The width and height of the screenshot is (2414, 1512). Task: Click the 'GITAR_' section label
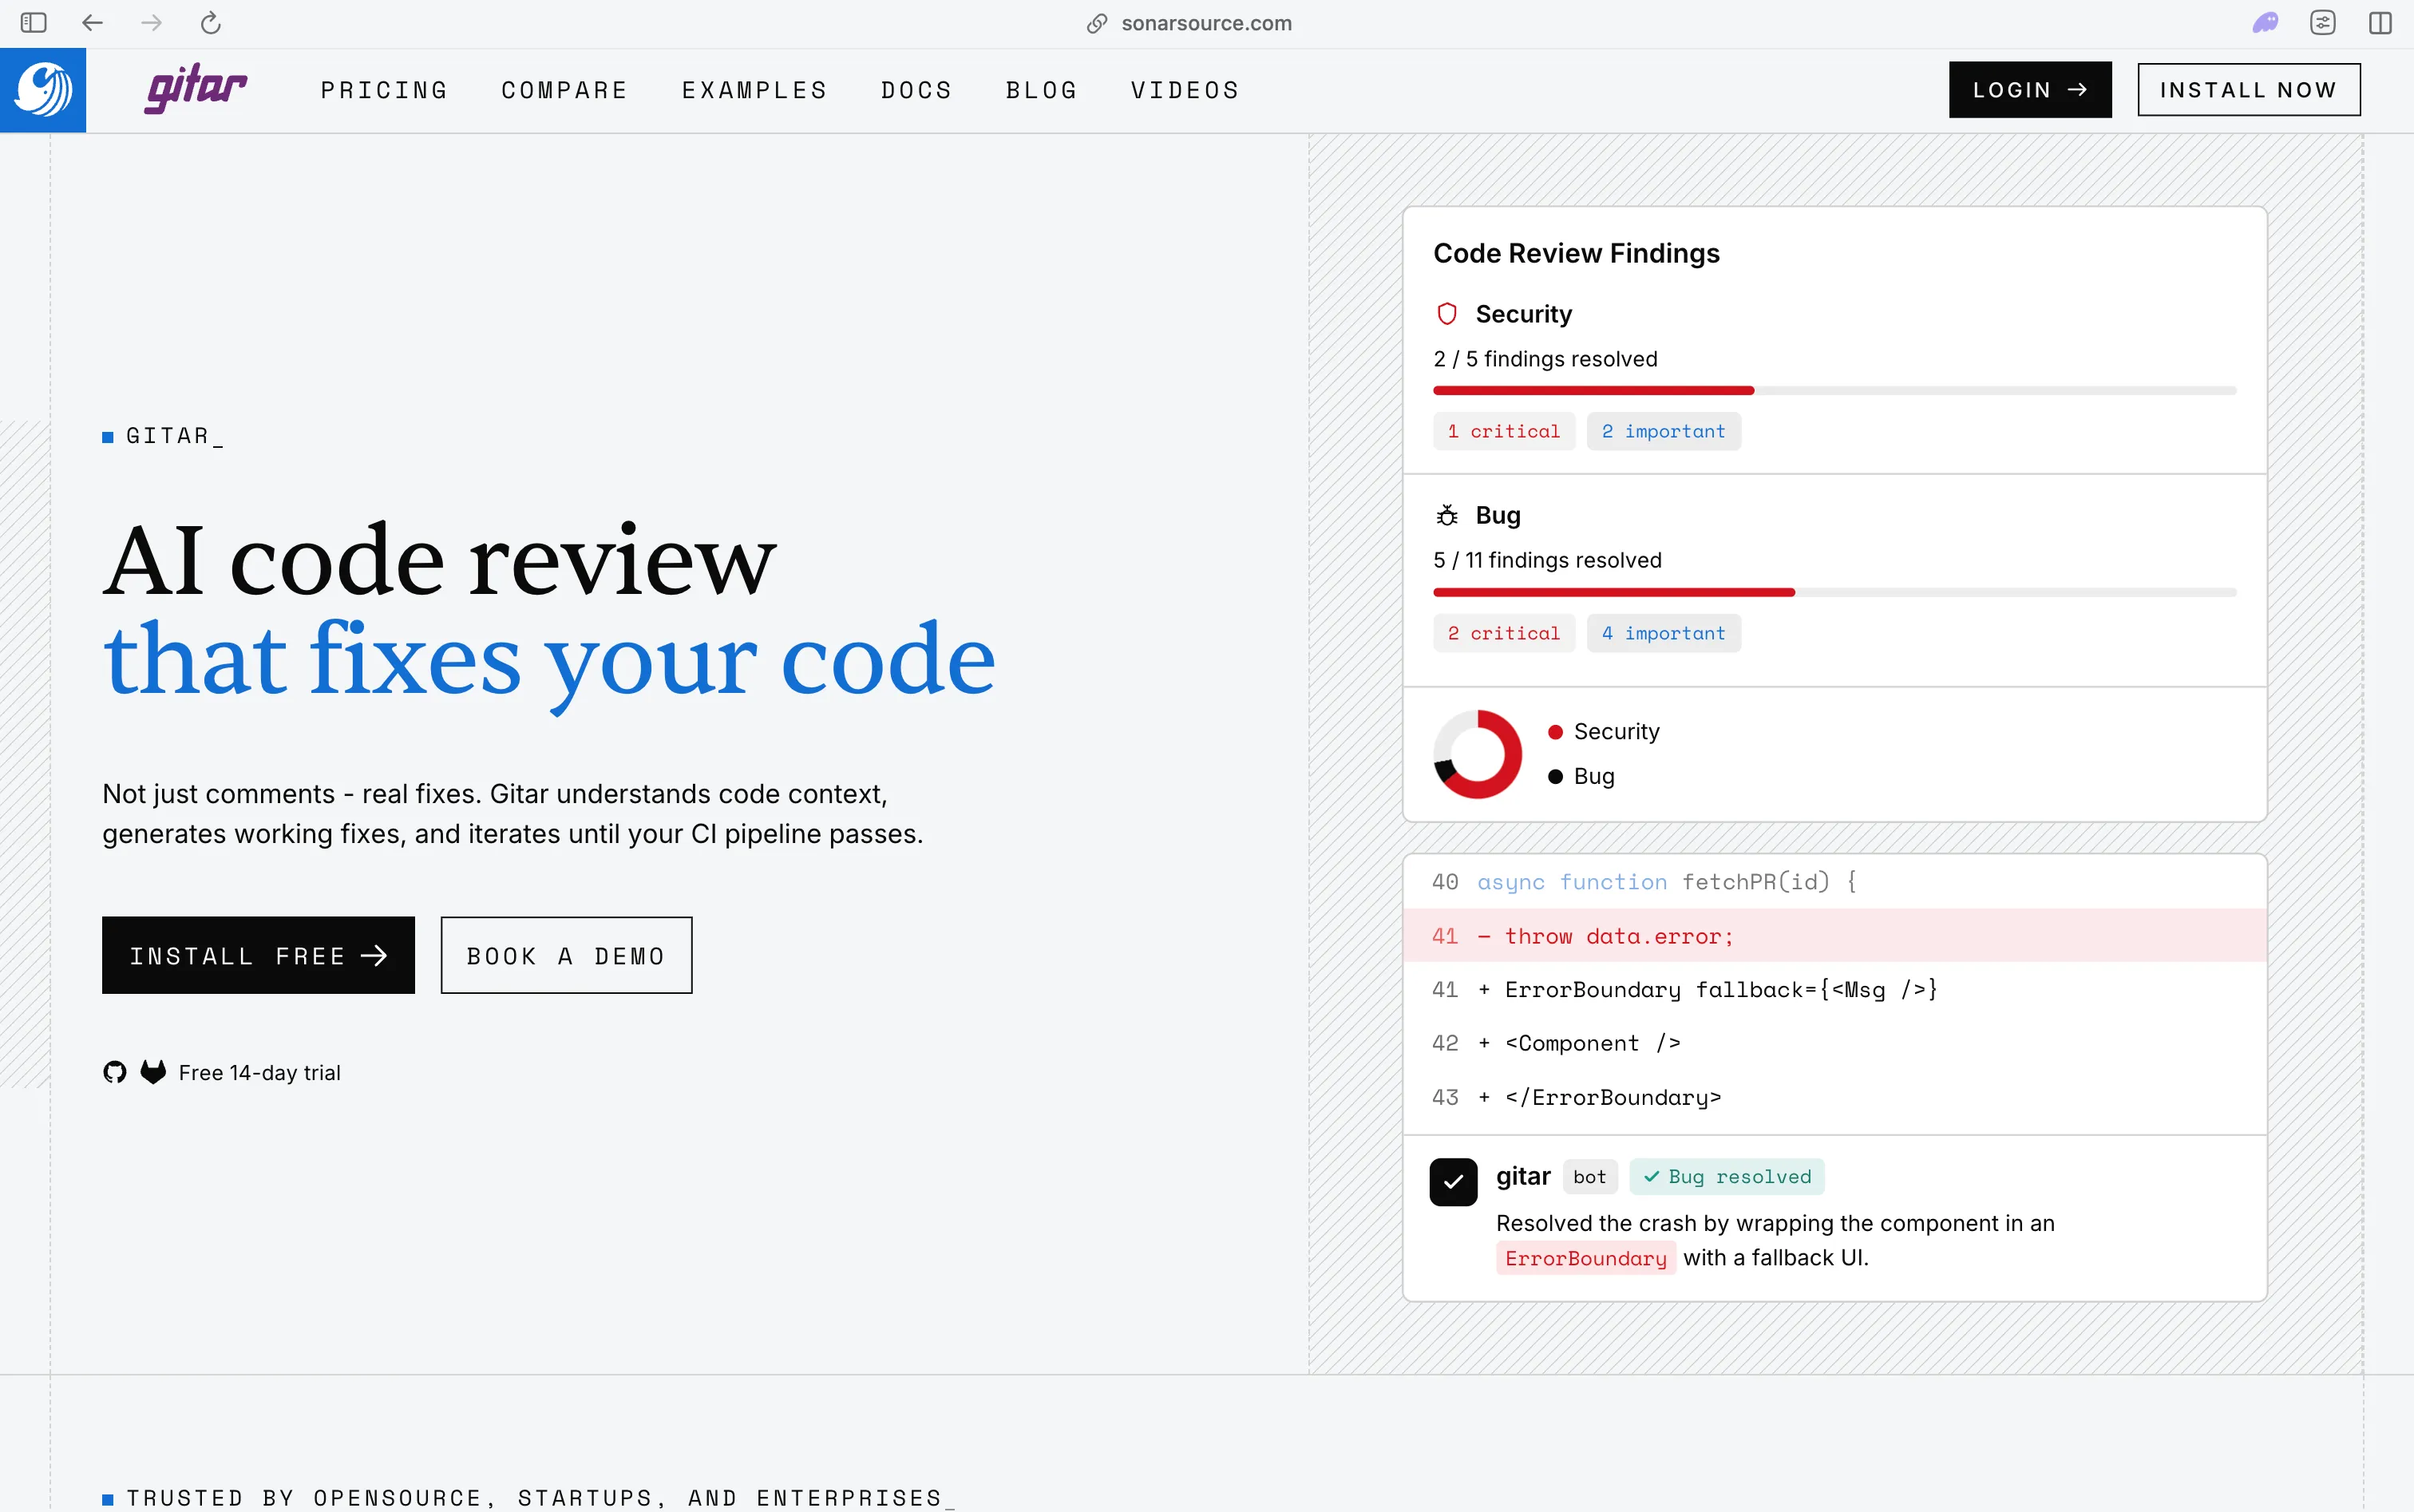tap(174, 436)
